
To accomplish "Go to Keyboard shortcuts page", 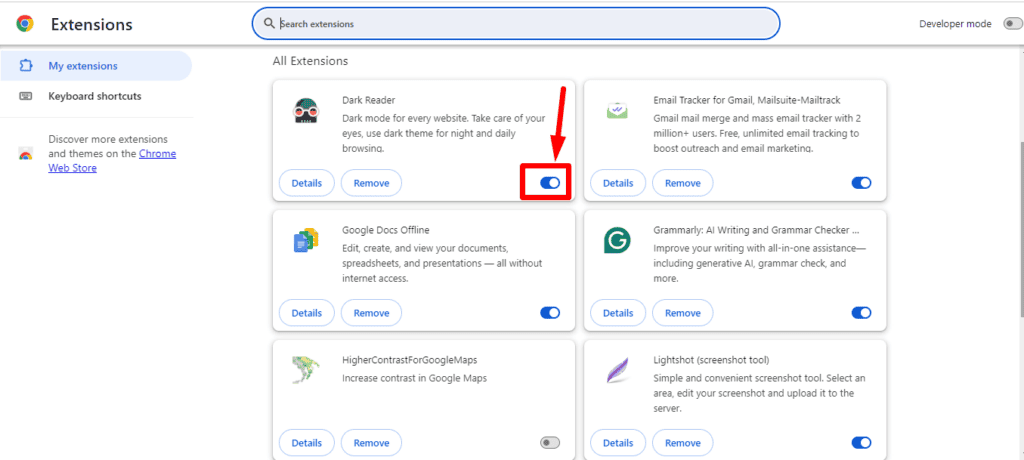I will pyautogui.click(x=95, y=96).
